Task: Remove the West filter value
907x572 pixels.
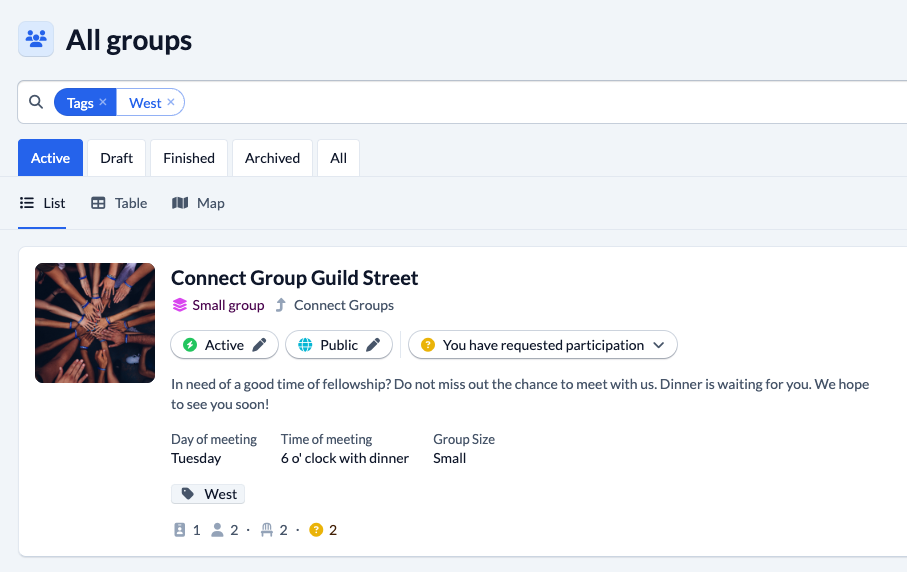Action: [171, 102]
